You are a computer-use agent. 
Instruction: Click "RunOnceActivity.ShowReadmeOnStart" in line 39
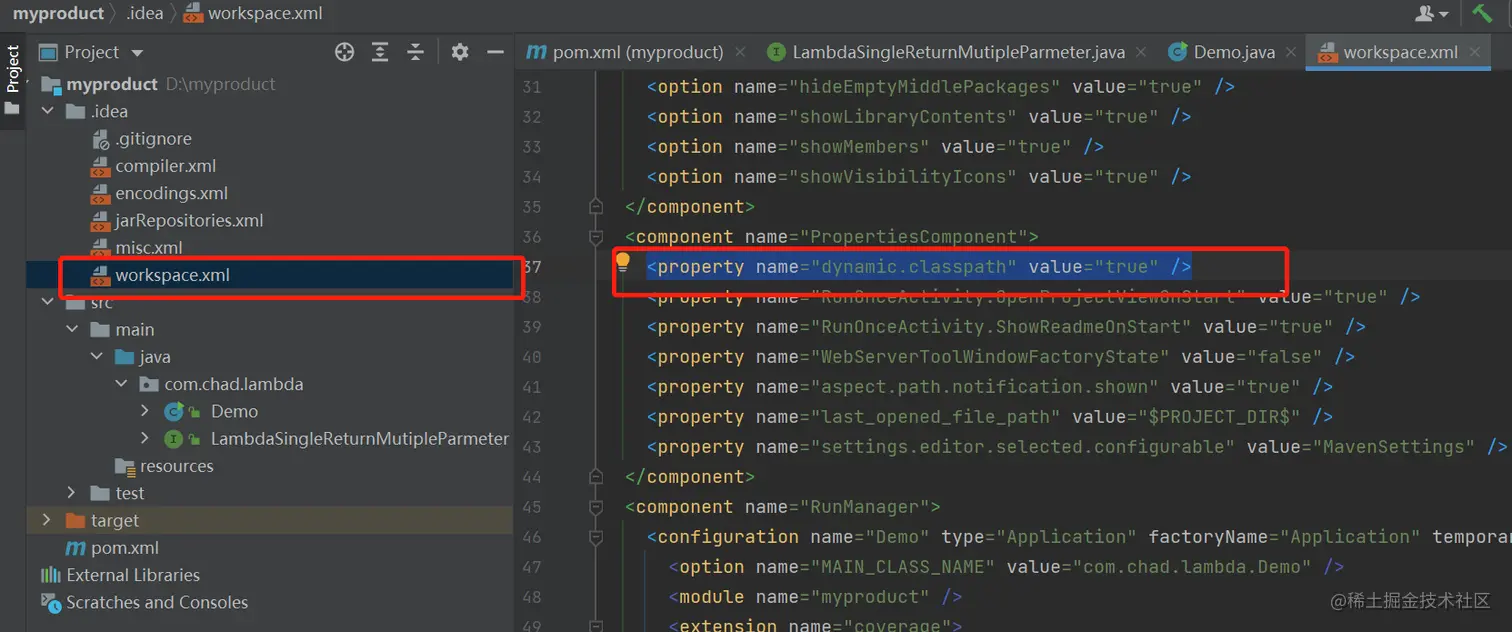pos(1001,327)
